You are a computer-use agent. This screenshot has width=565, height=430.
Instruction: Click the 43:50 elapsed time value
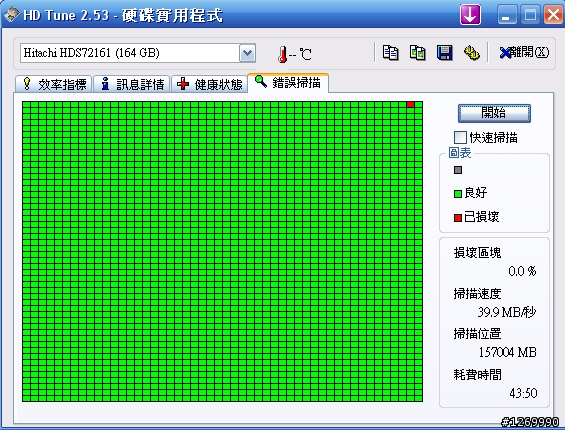[523, 393]
